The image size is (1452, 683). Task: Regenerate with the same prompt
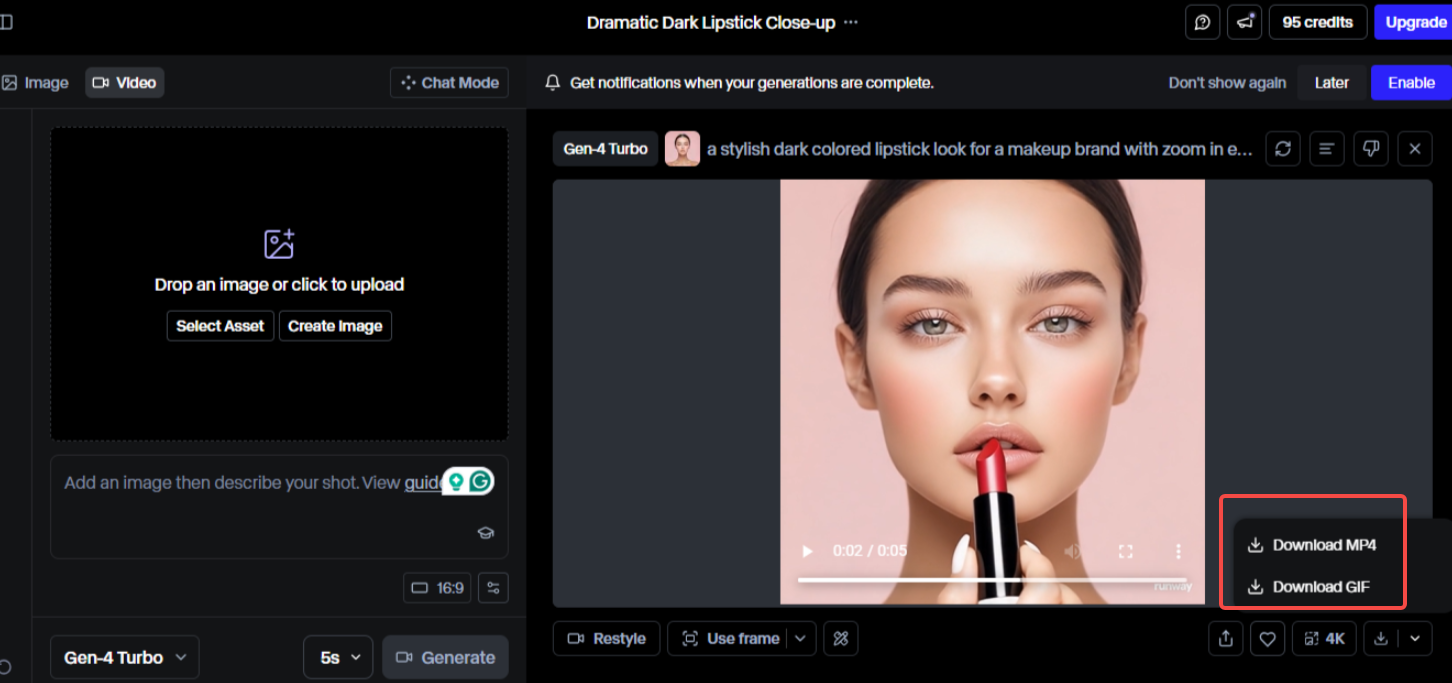coord(1283,148)
